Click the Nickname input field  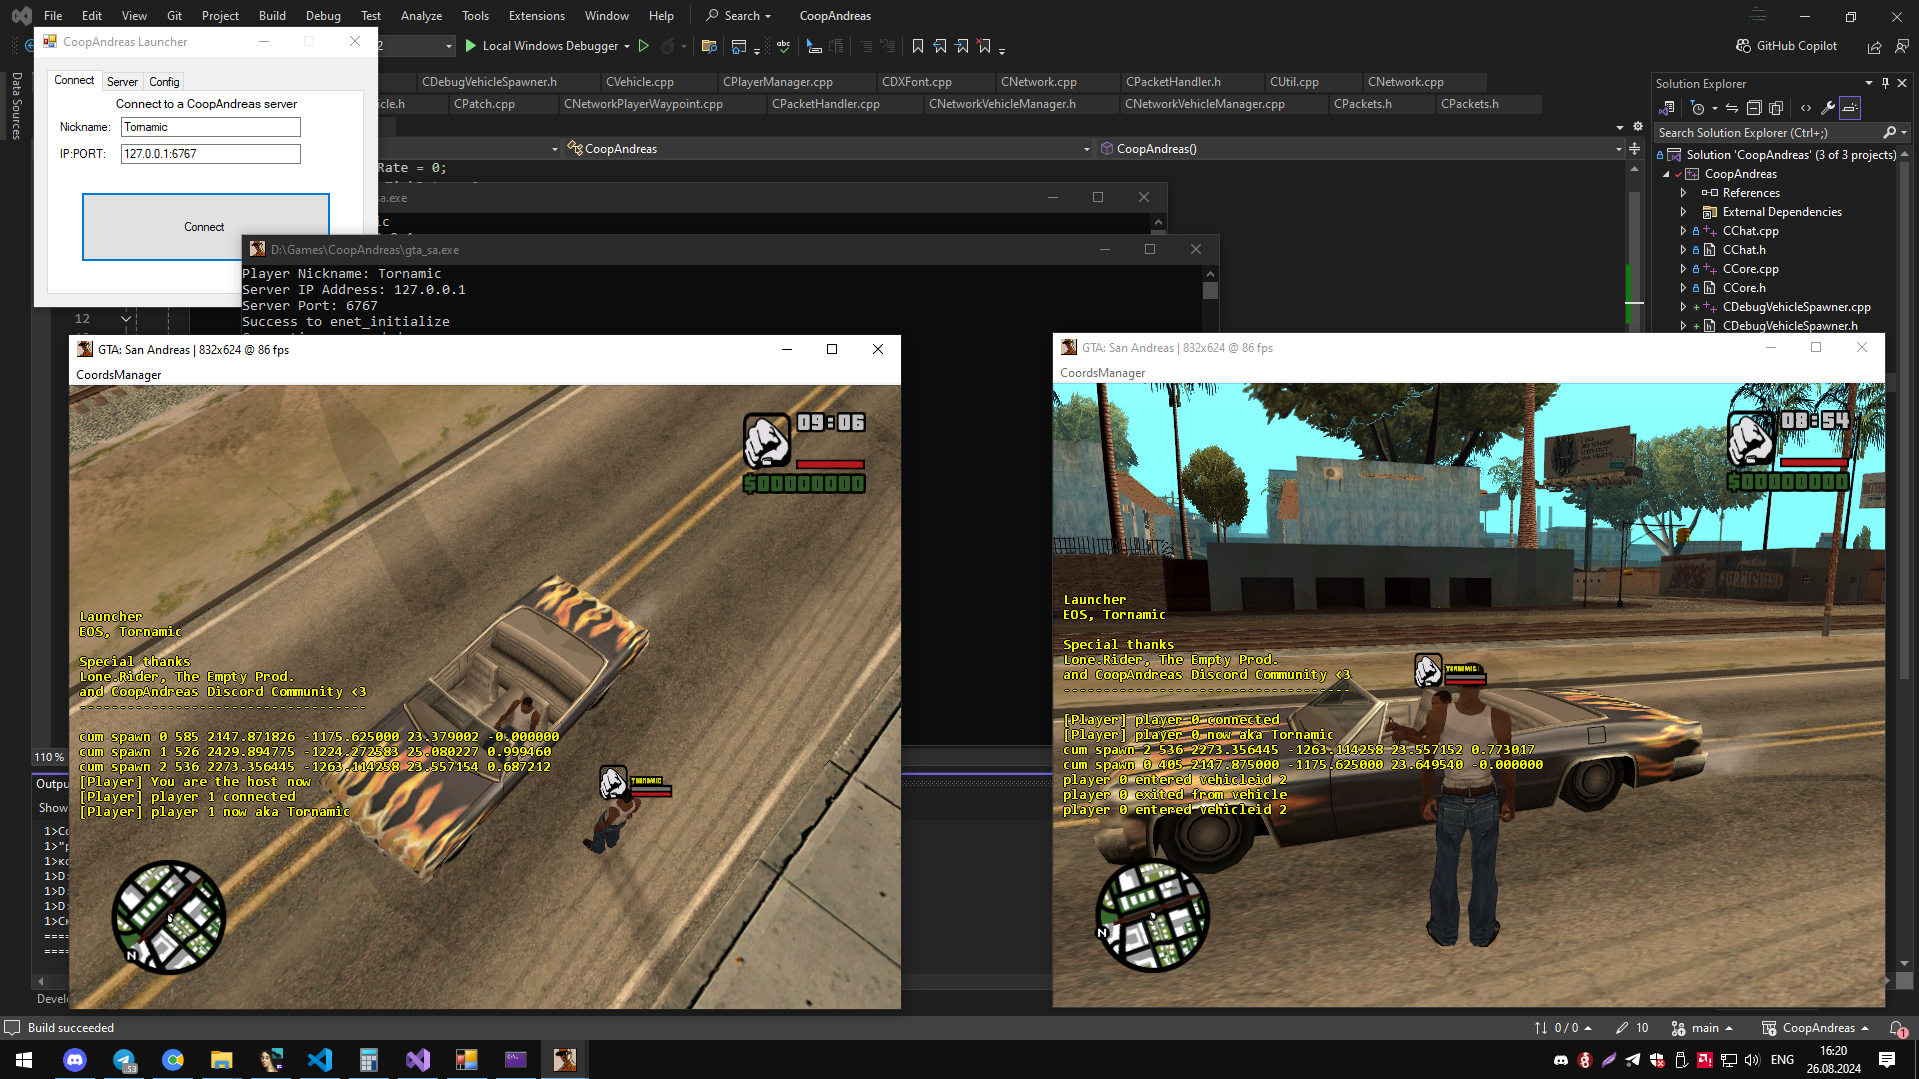211,127
